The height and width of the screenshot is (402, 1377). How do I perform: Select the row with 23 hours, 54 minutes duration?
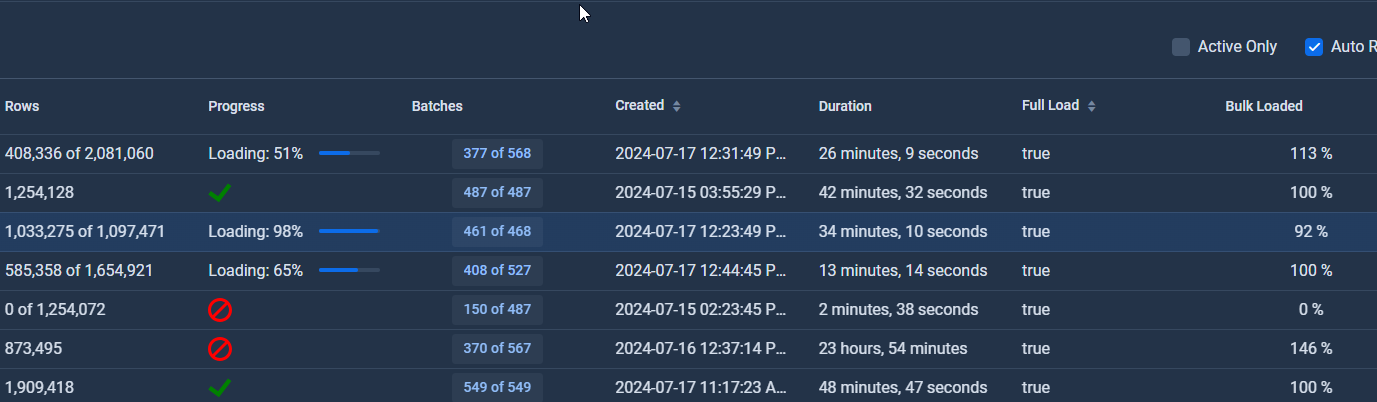(892, 349)
